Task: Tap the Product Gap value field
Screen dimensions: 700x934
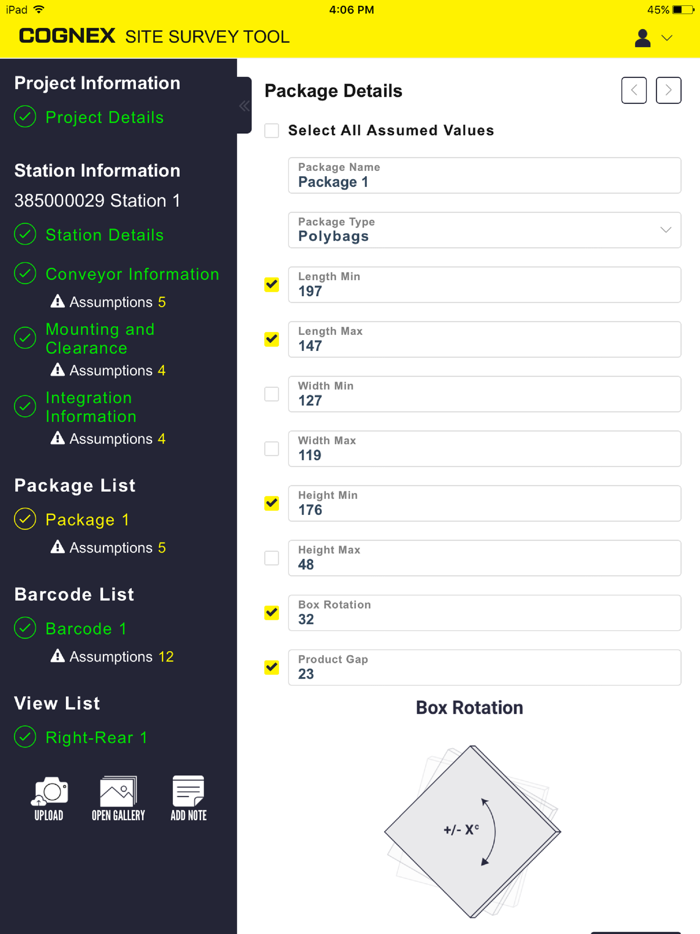Action: pos(484,668)
